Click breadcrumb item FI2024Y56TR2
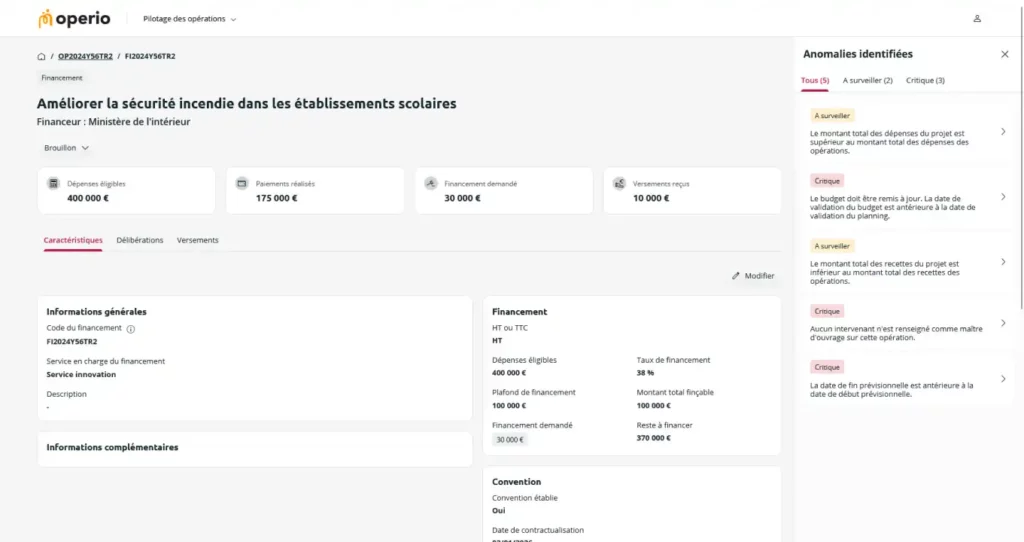Viewport: 1024px width, 542px height. (150, 56)
